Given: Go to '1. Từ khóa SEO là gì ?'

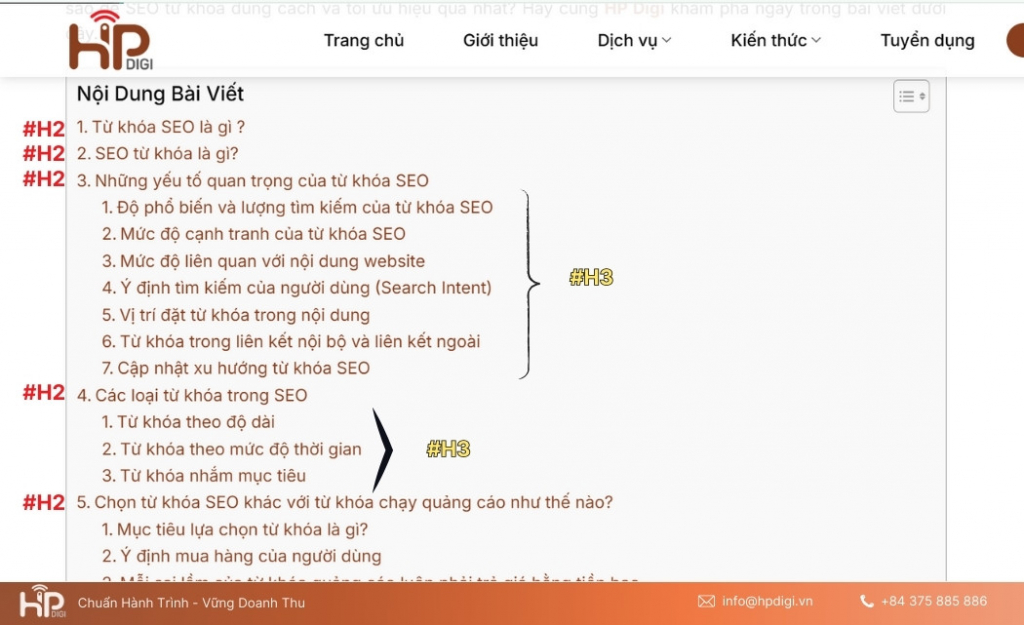Looking at the screenshot, I should click(x=161, y=127).
